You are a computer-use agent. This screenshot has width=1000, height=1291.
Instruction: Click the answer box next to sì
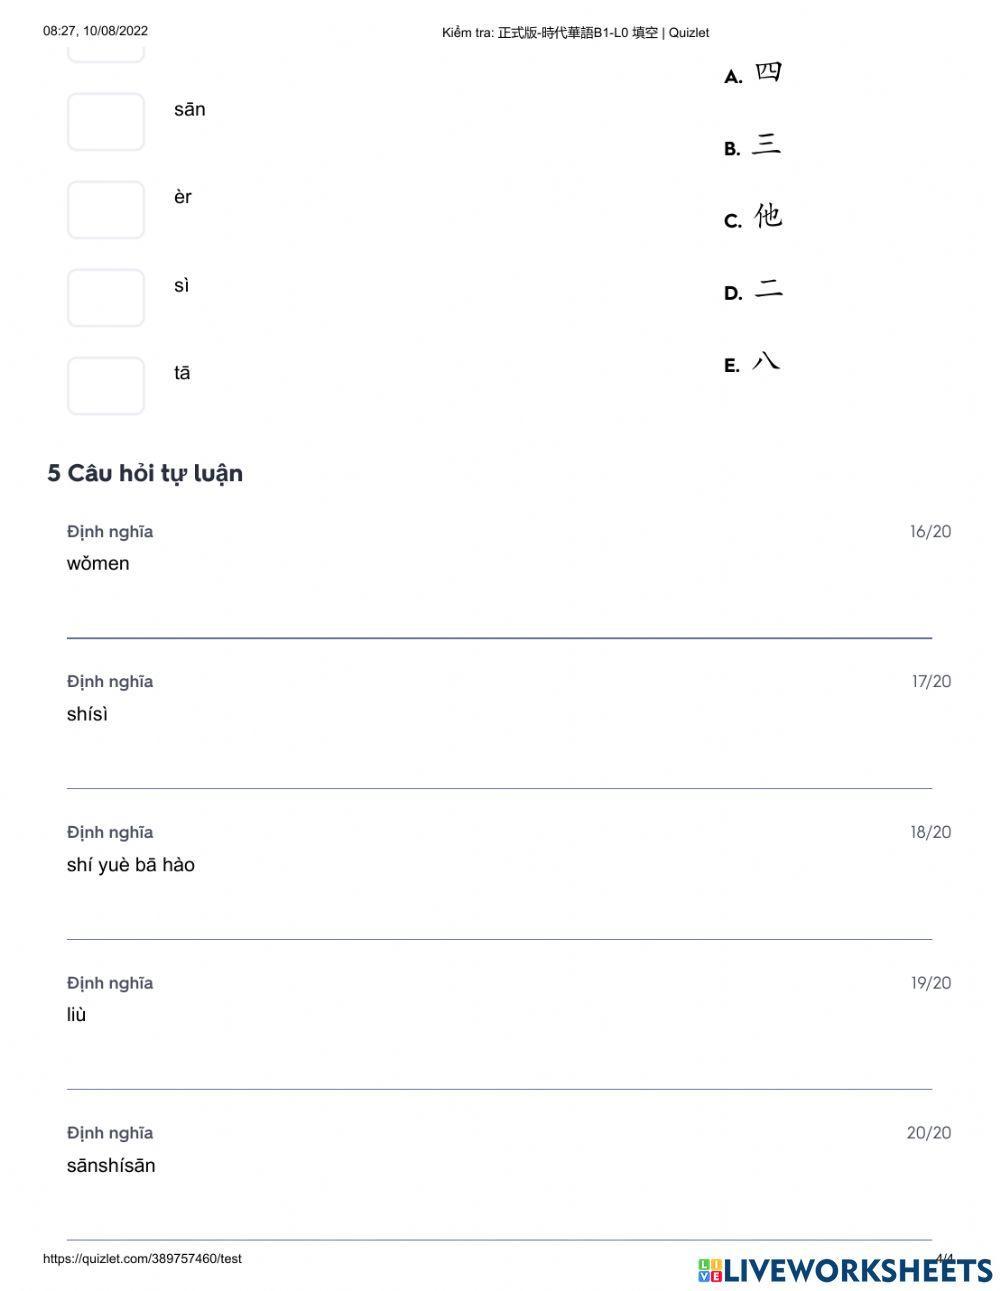click(x=106, y=298)
